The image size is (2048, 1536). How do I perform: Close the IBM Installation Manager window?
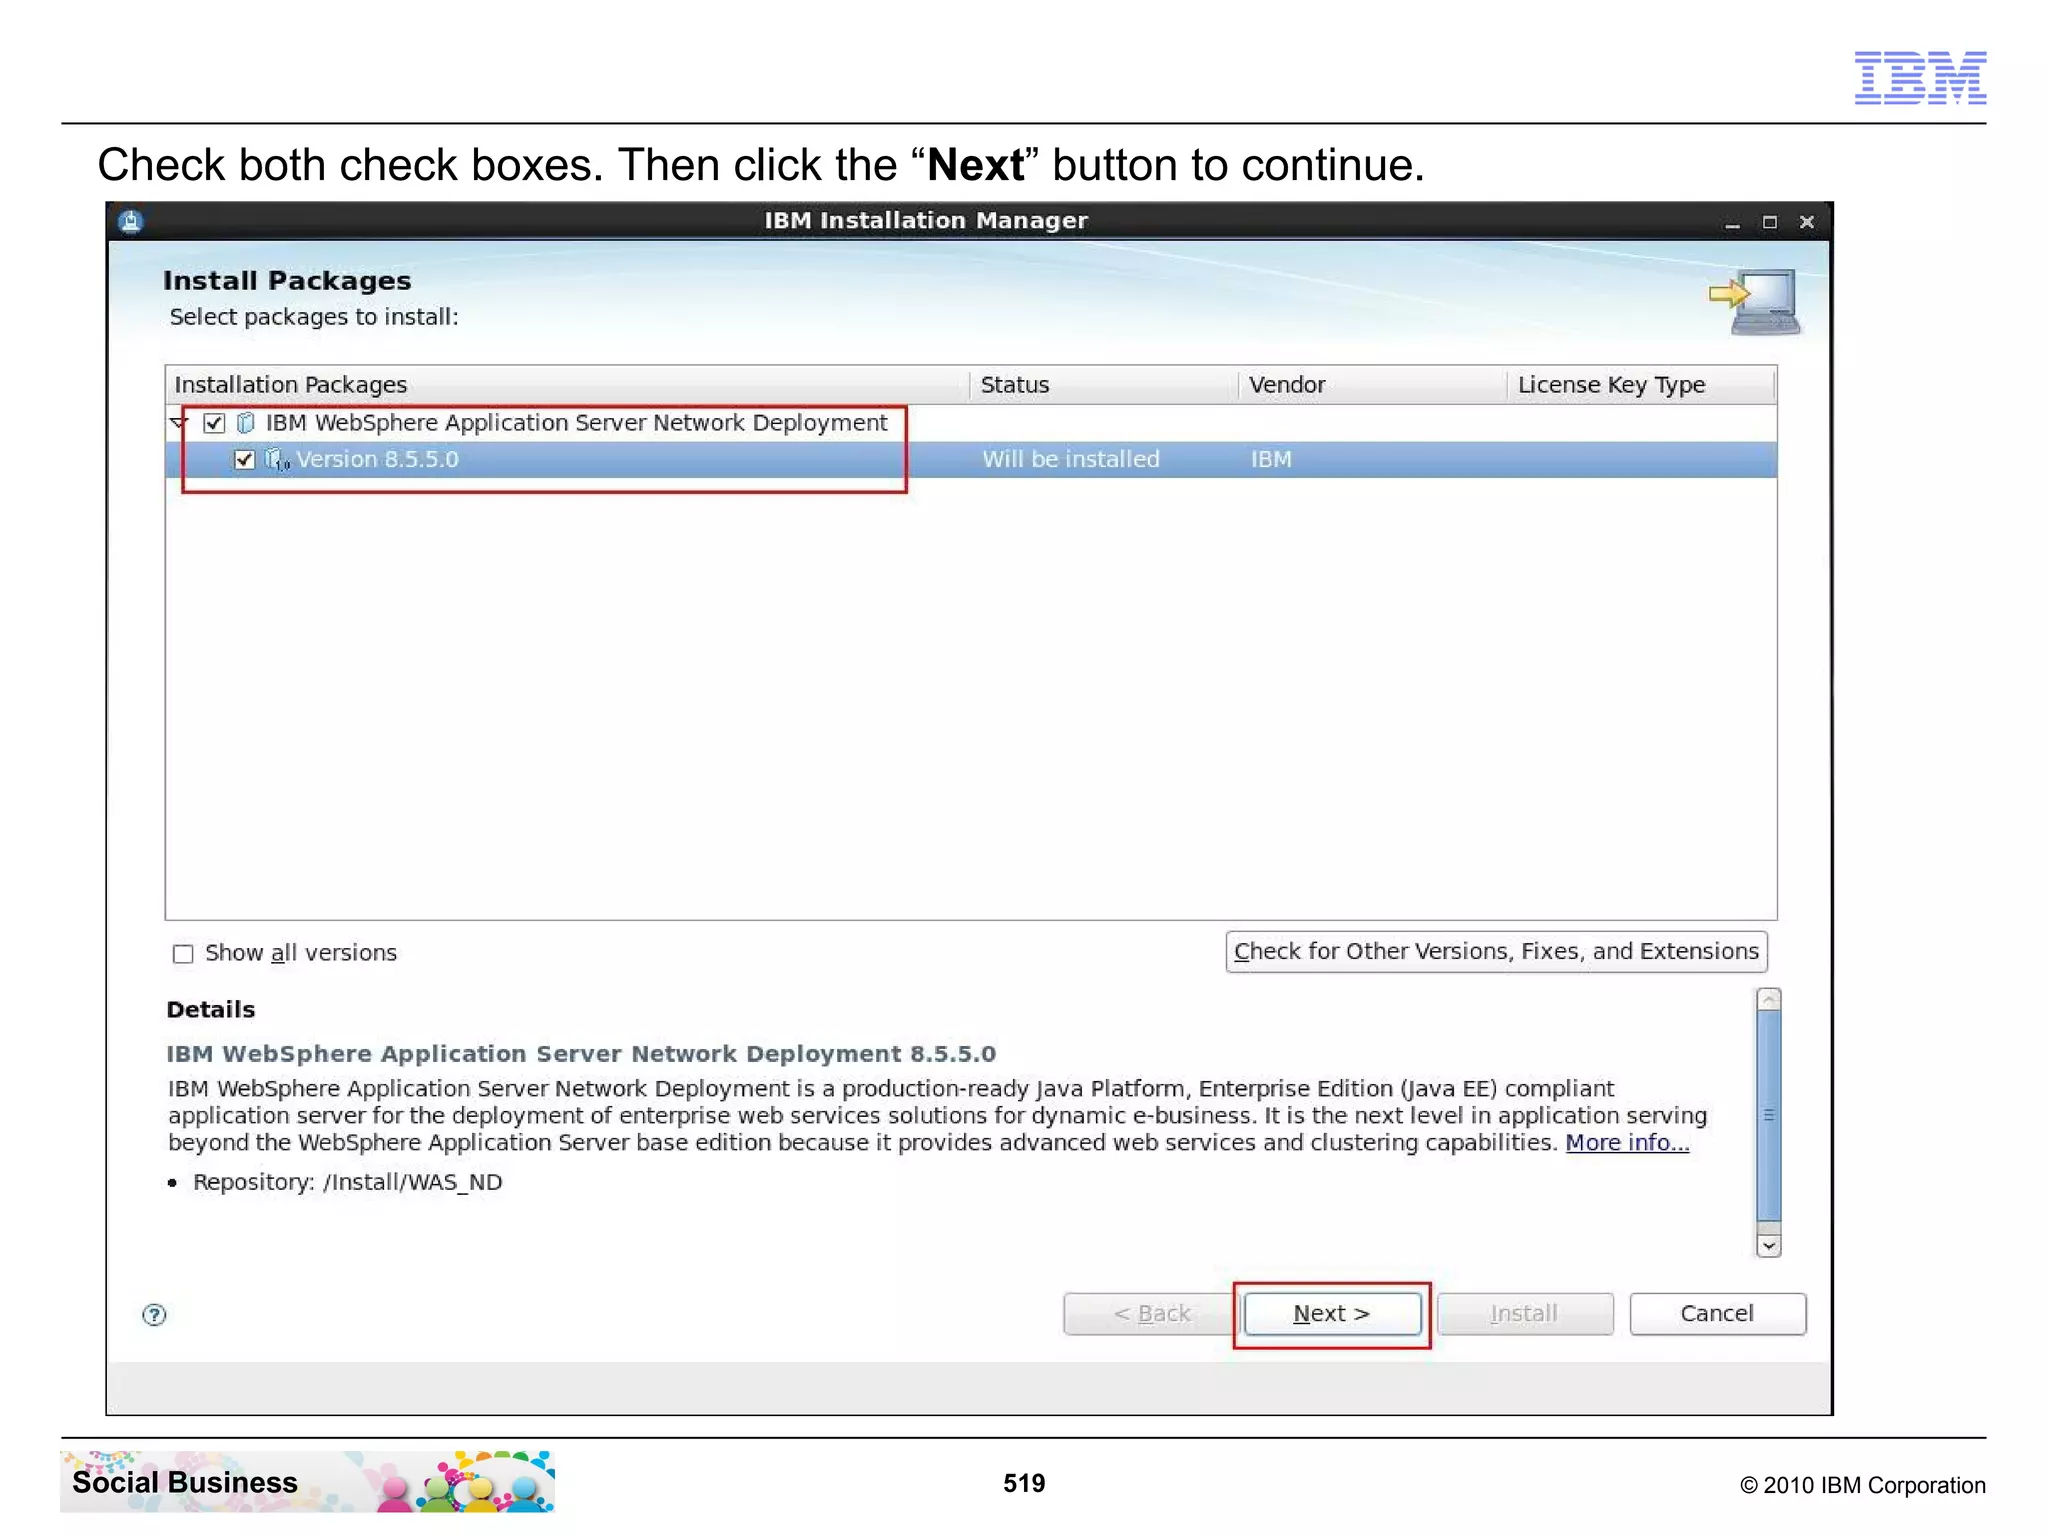coord(1807,222)
